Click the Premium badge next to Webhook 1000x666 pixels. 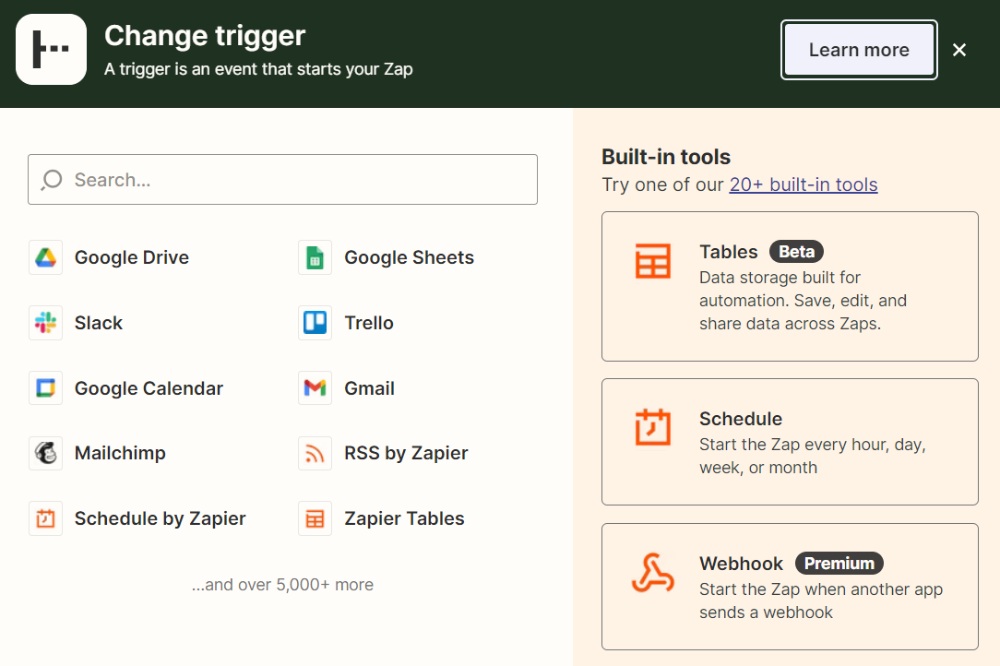[839, 563]
